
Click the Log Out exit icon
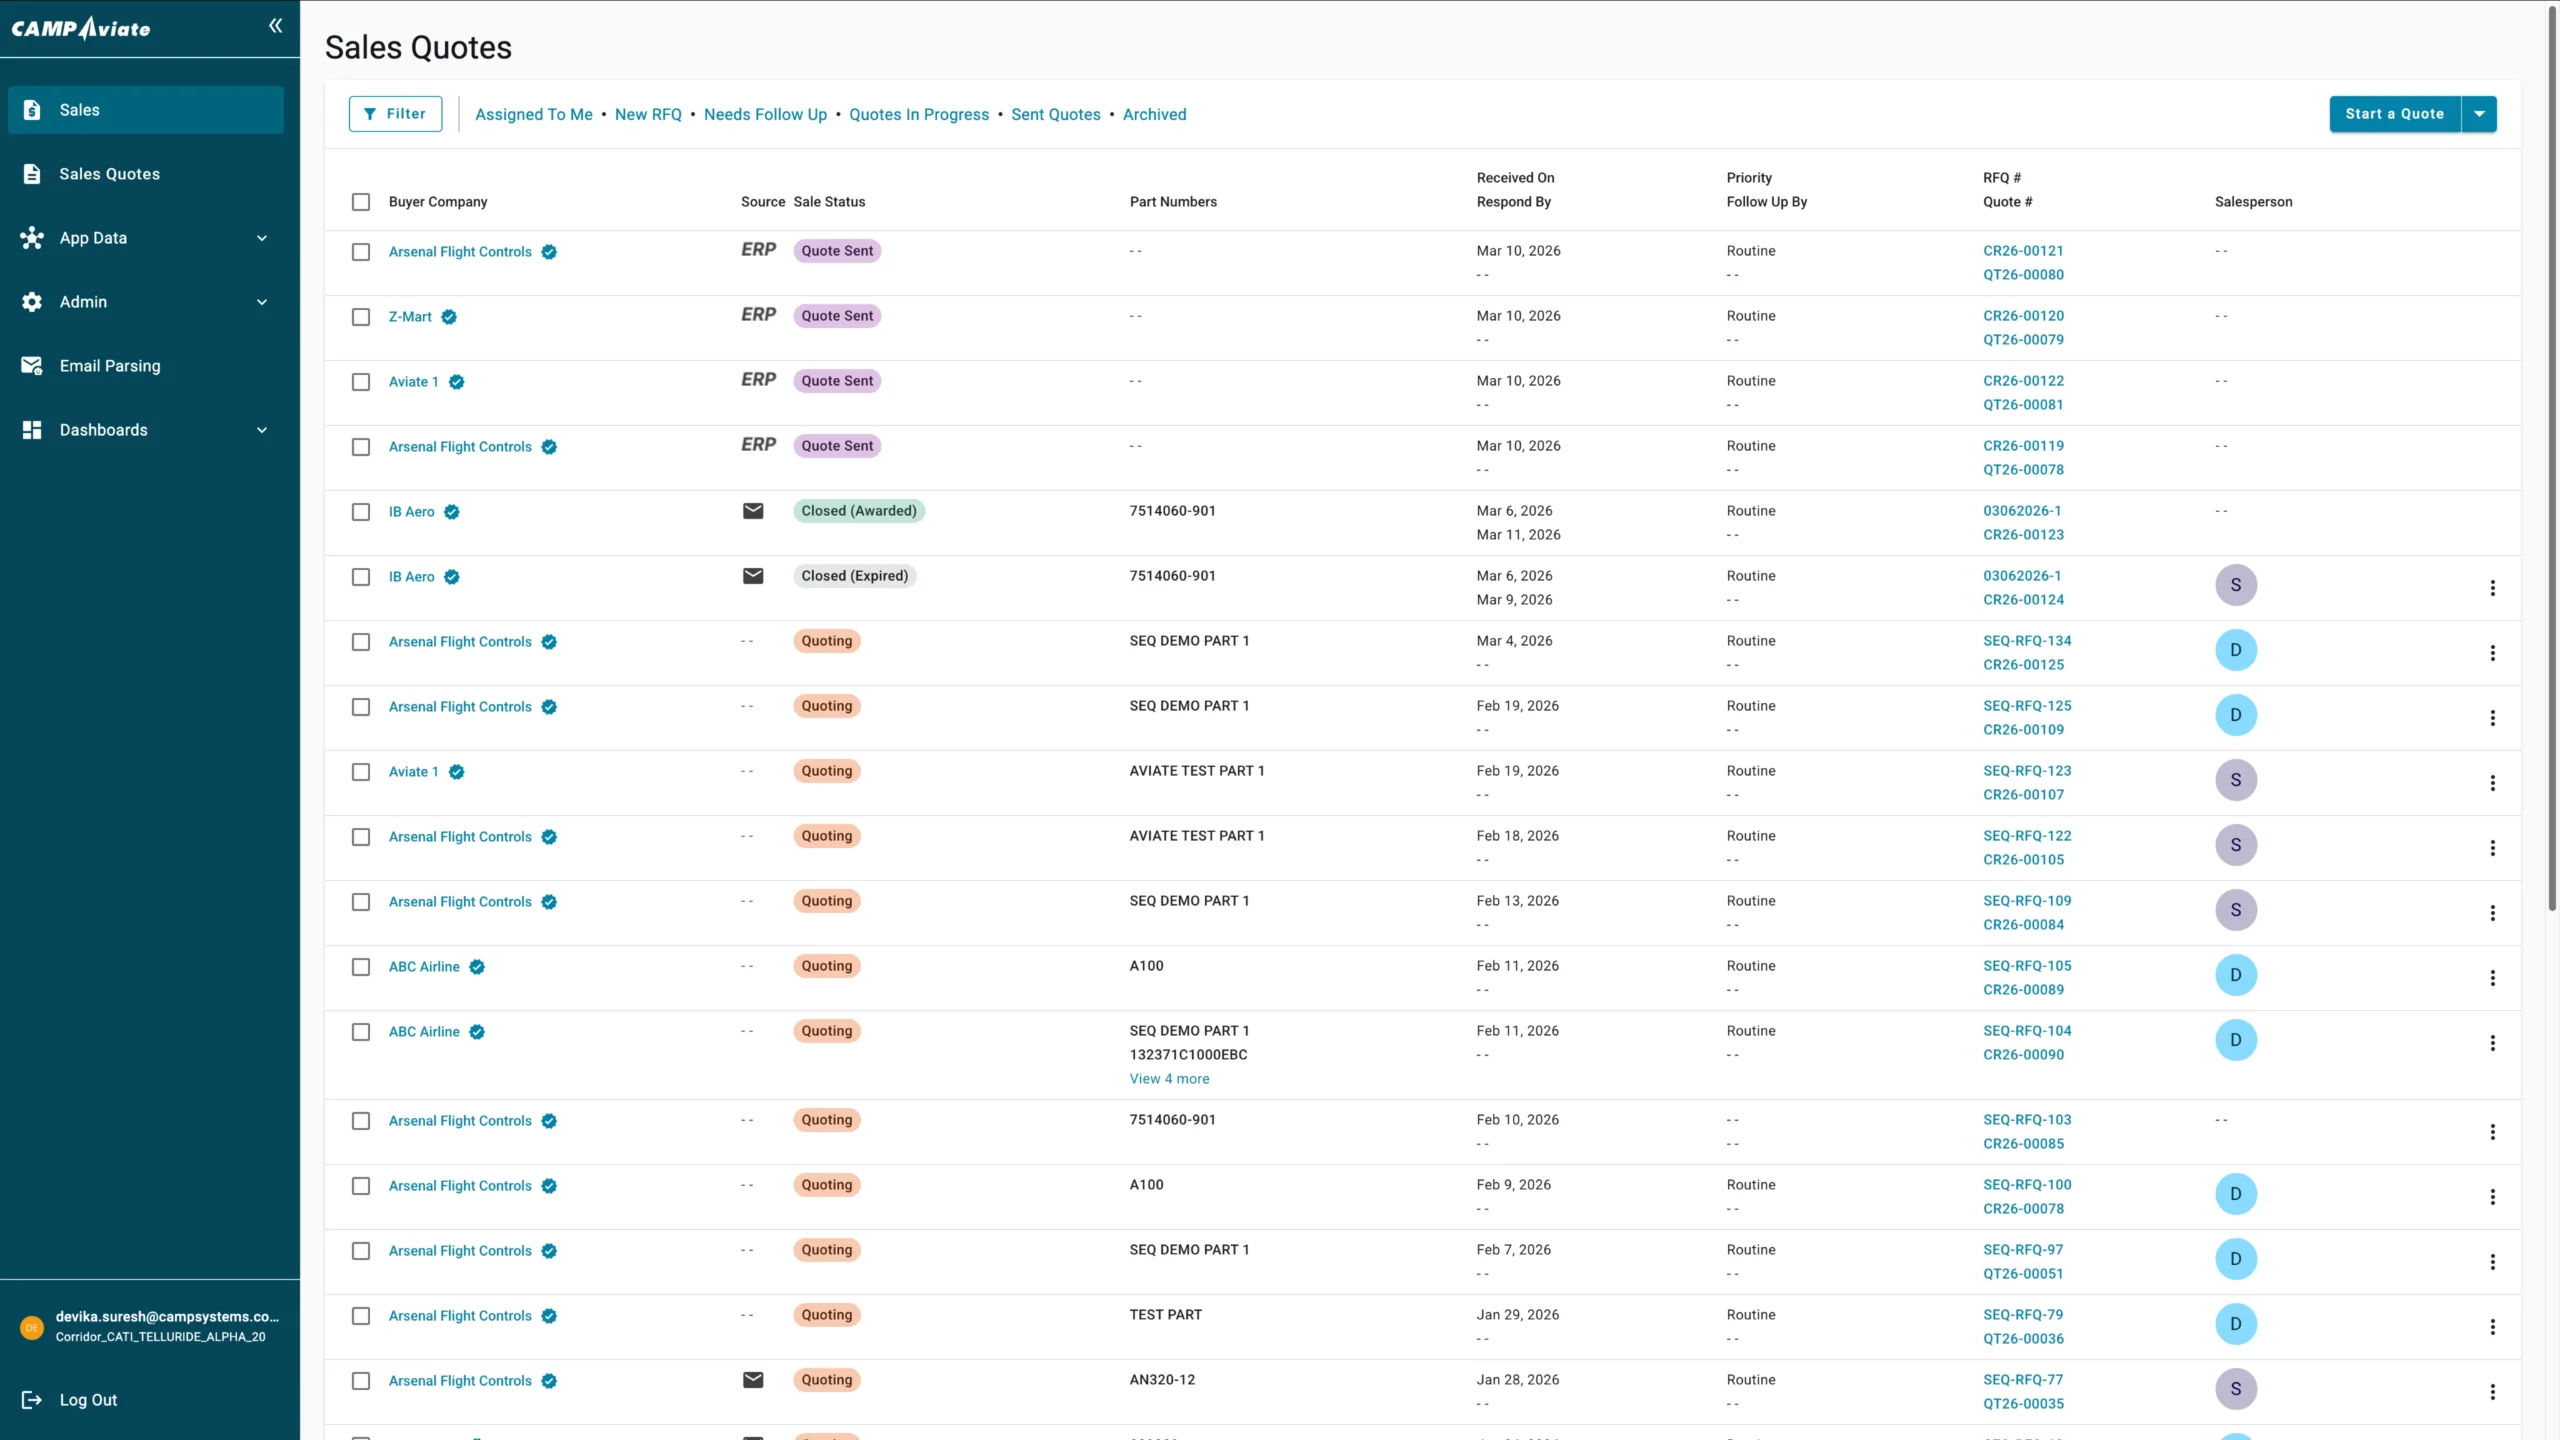pyautogui.click(x=32, y=1400)
